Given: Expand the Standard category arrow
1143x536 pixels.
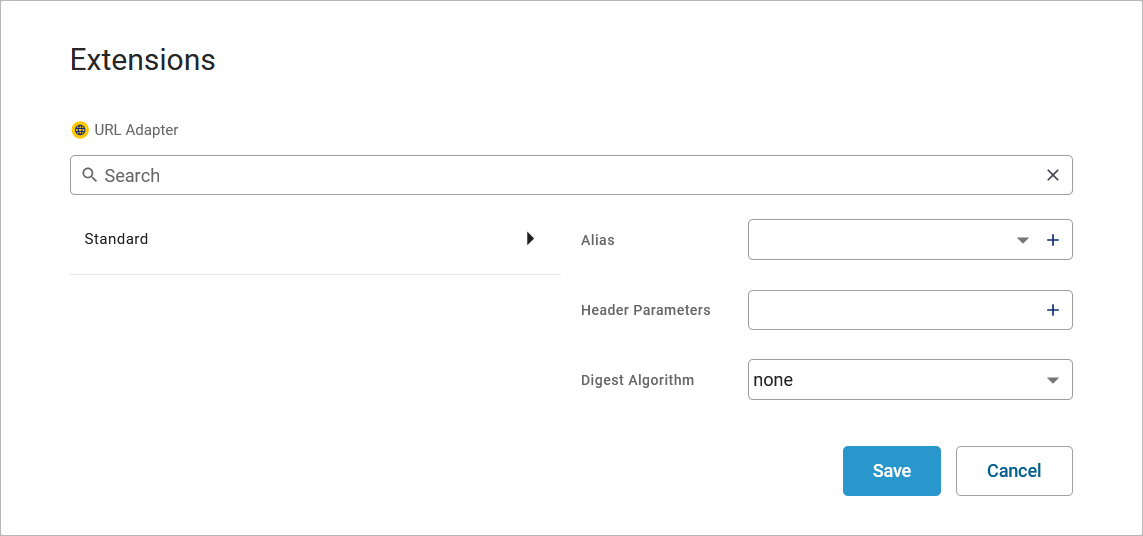Looking at the screenshot, I should coord(530,239).
